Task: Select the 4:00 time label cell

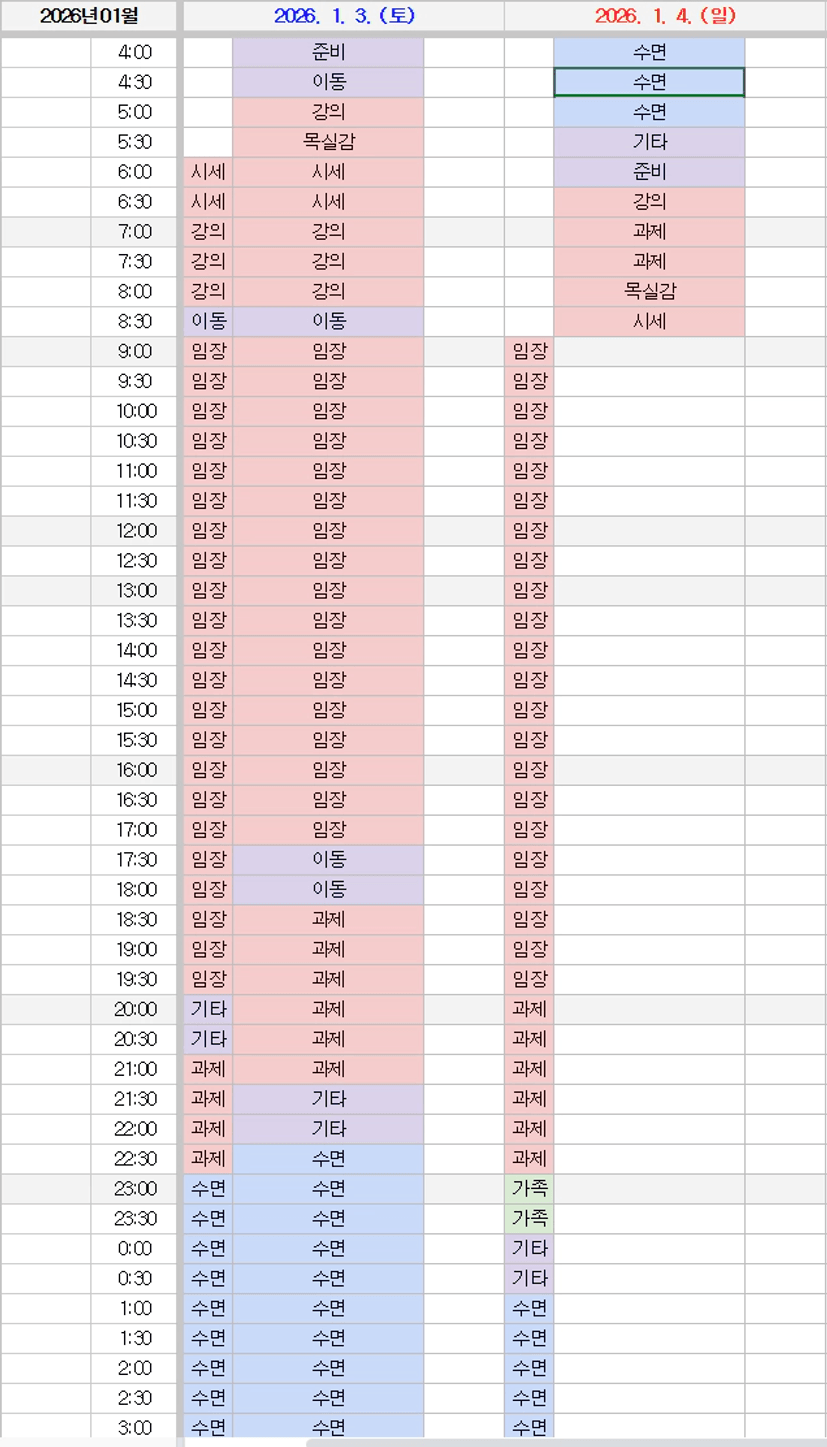Action: (x=134, y=52)
